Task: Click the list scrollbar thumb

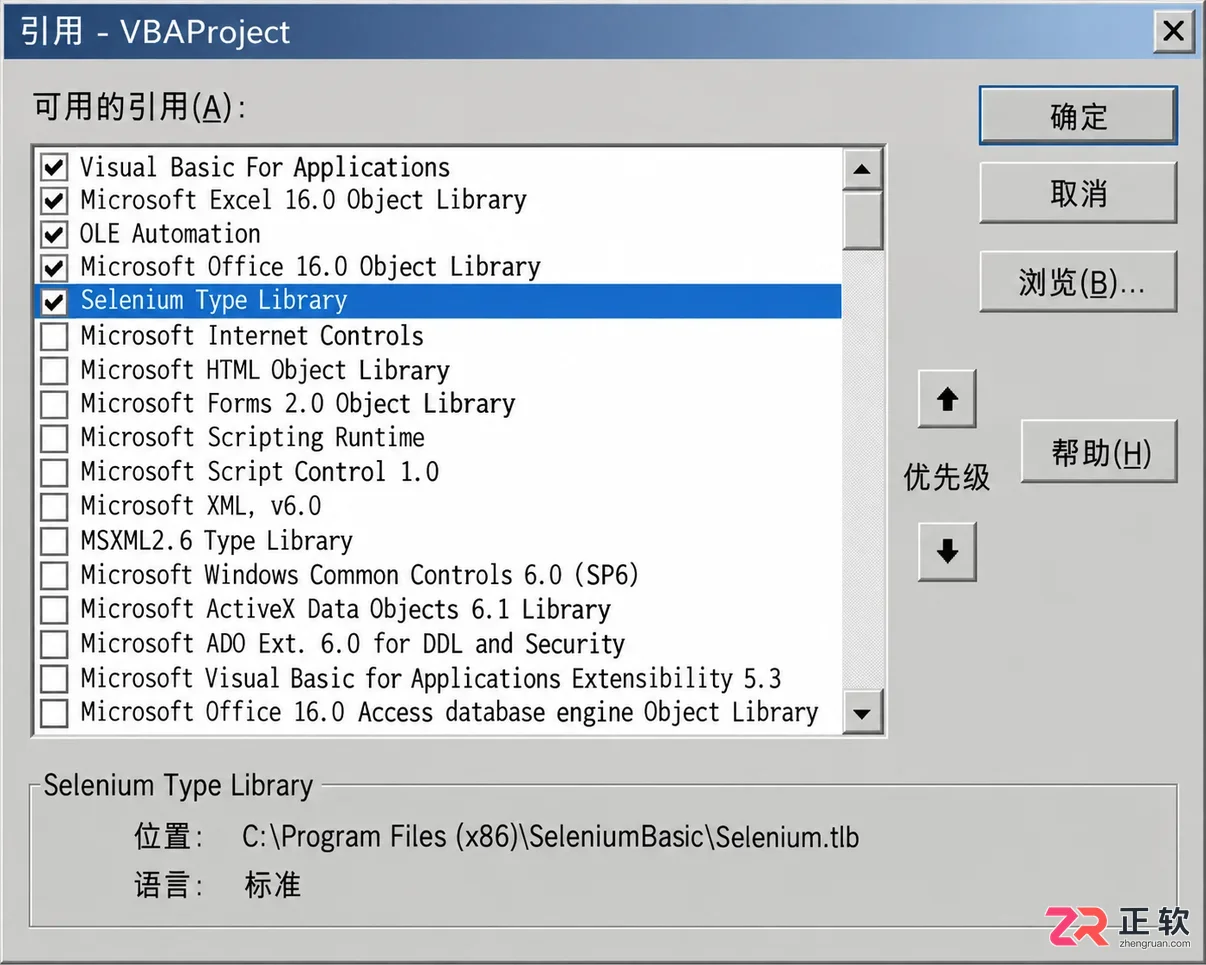Action: [862, 219]
